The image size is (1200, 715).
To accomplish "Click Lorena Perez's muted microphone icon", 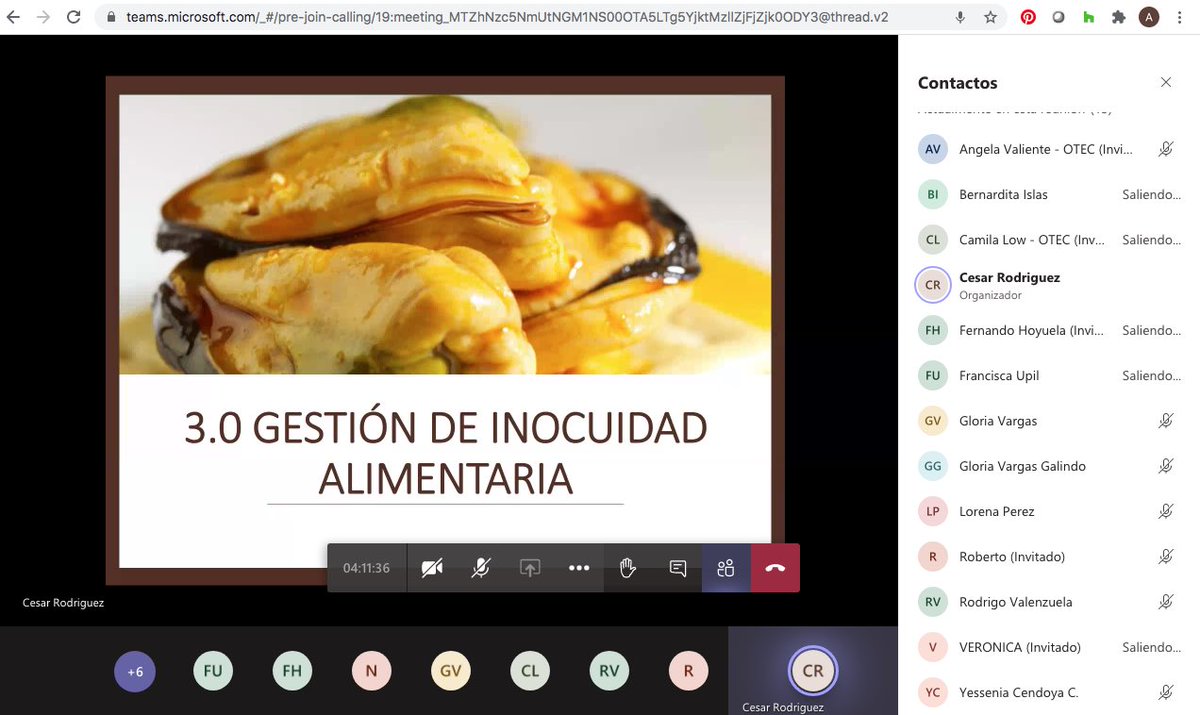I will click(x=1165, y=511).
